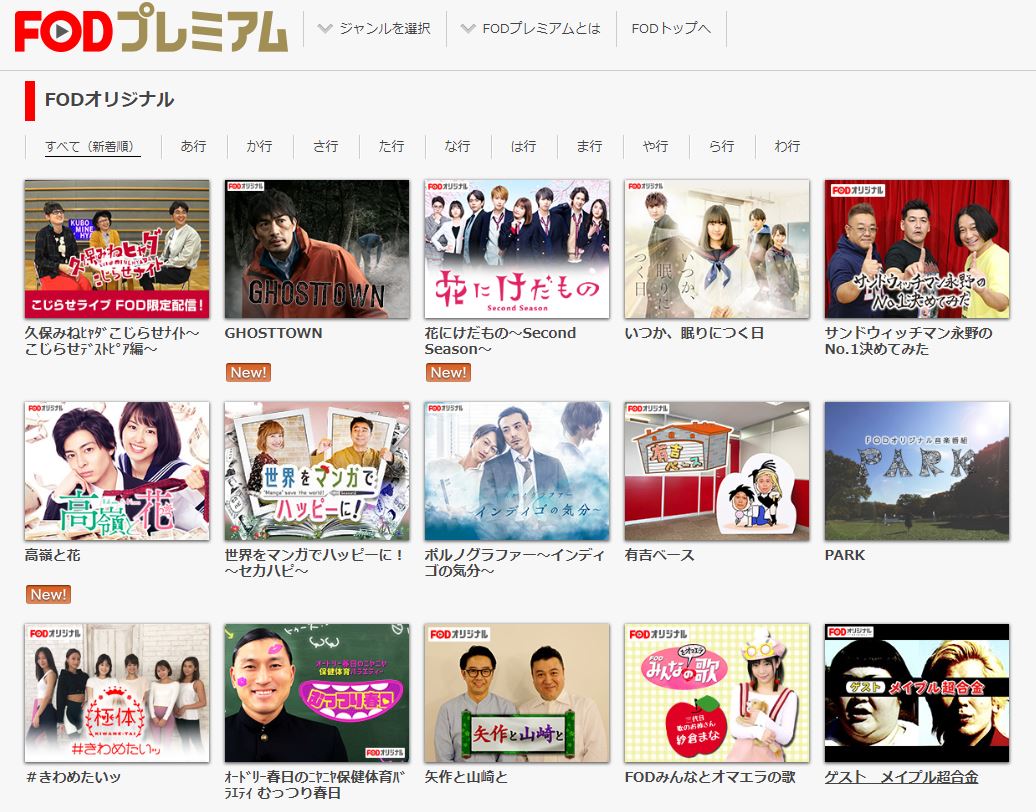Viewport: 1036px width, 812px height.
Task: Click the ゲスト メイプル超合金 title link
Action: (x=901, y=777)
